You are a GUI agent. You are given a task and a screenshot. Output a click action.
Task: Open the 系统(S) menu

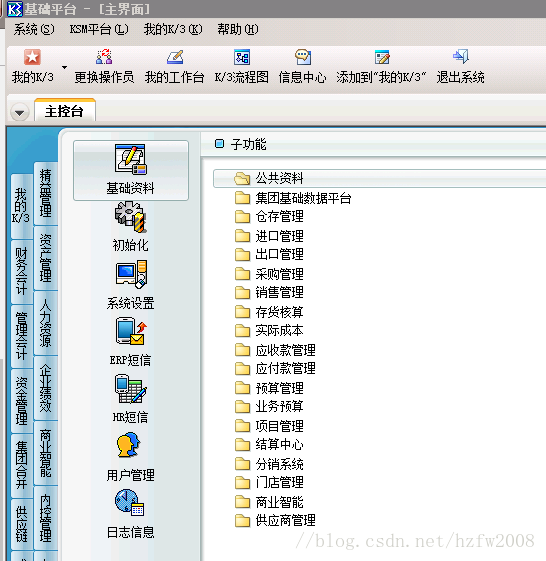pos(34,29)
